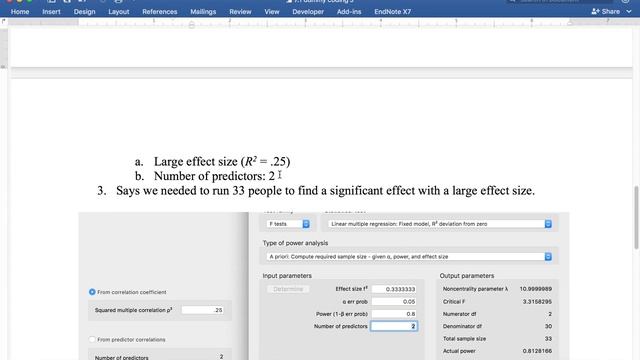Open the 'A priori' power analysis dropdown

coord(409,256)
